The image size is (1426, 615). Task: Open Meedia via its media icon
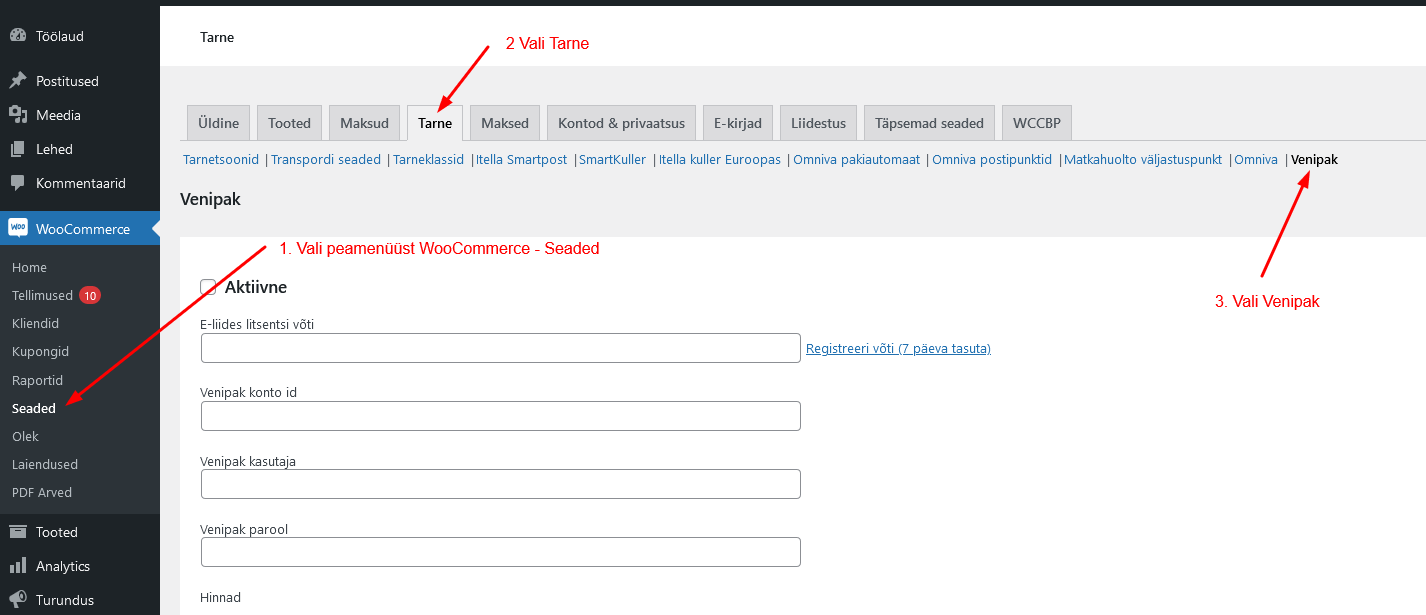click(x=17, y=115)
